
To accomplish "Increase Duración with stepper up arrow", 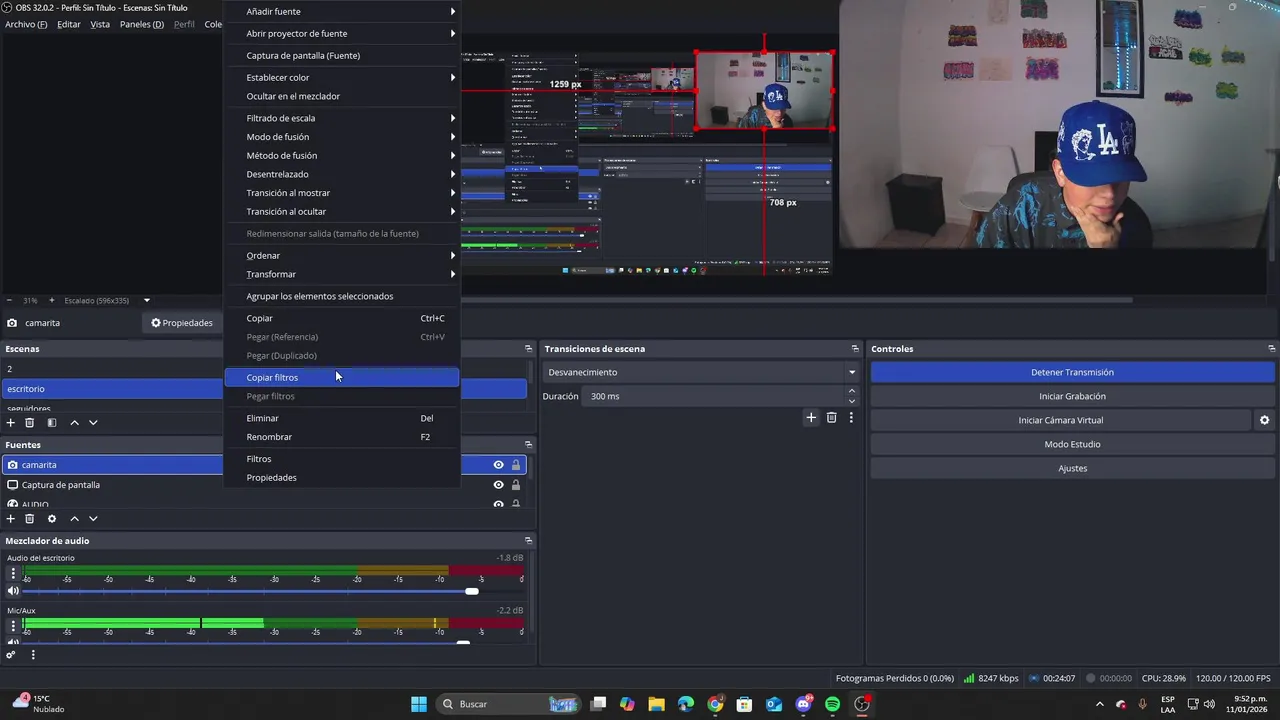I will point(852,391).
